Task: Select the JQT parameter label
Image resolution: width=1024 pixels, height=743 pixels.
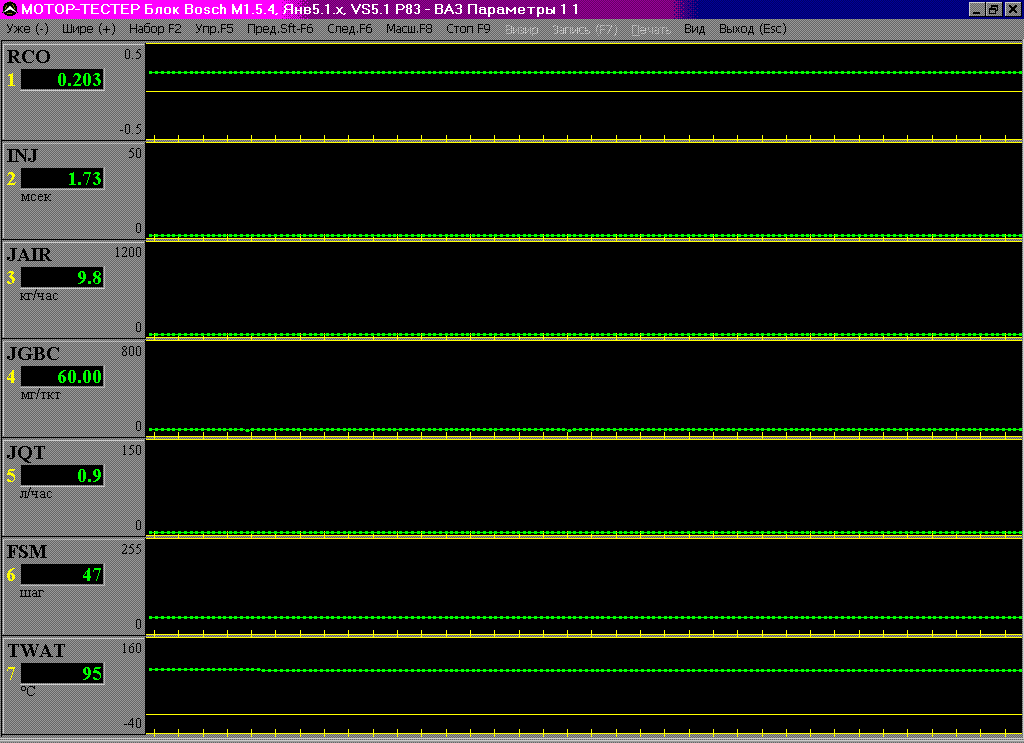Action: click(x=26, y=452)
